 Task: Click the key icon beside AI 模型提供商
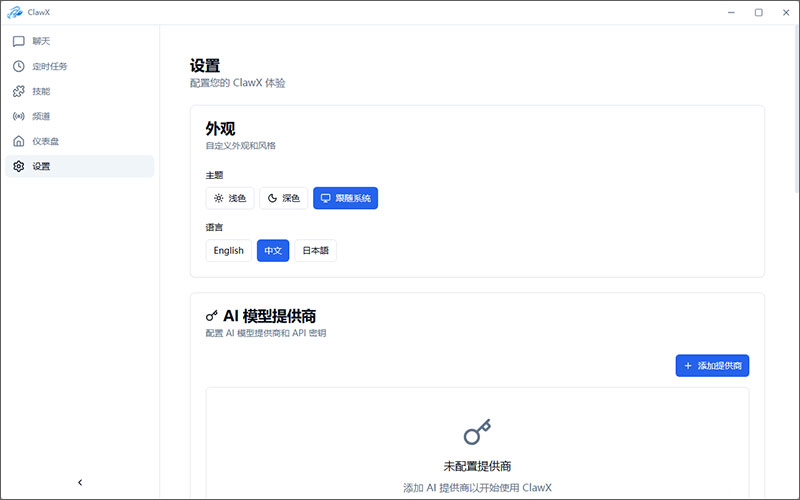point(212,316)
